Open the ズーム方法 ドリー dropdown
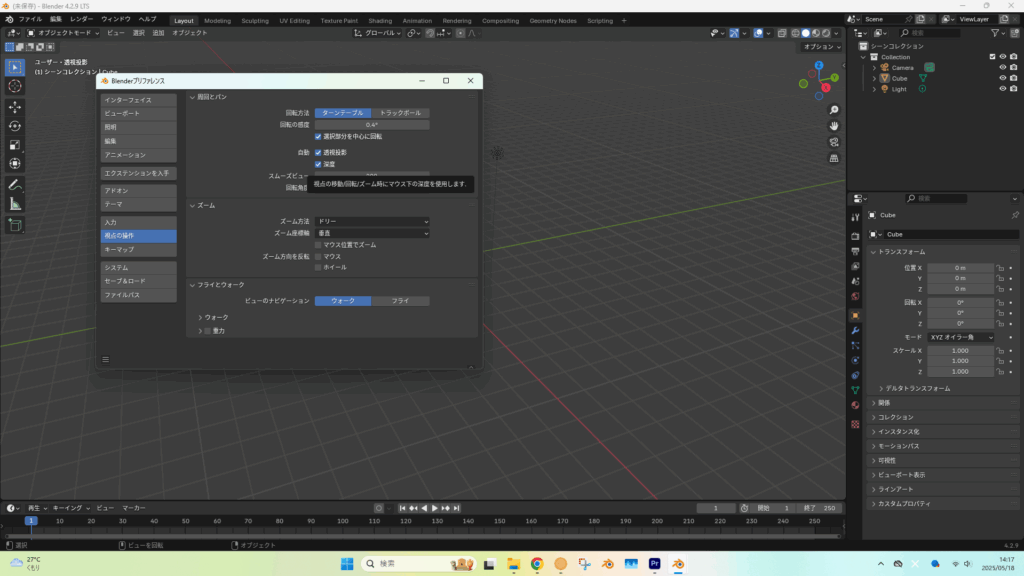1024x576 pixels. point(372,221)
